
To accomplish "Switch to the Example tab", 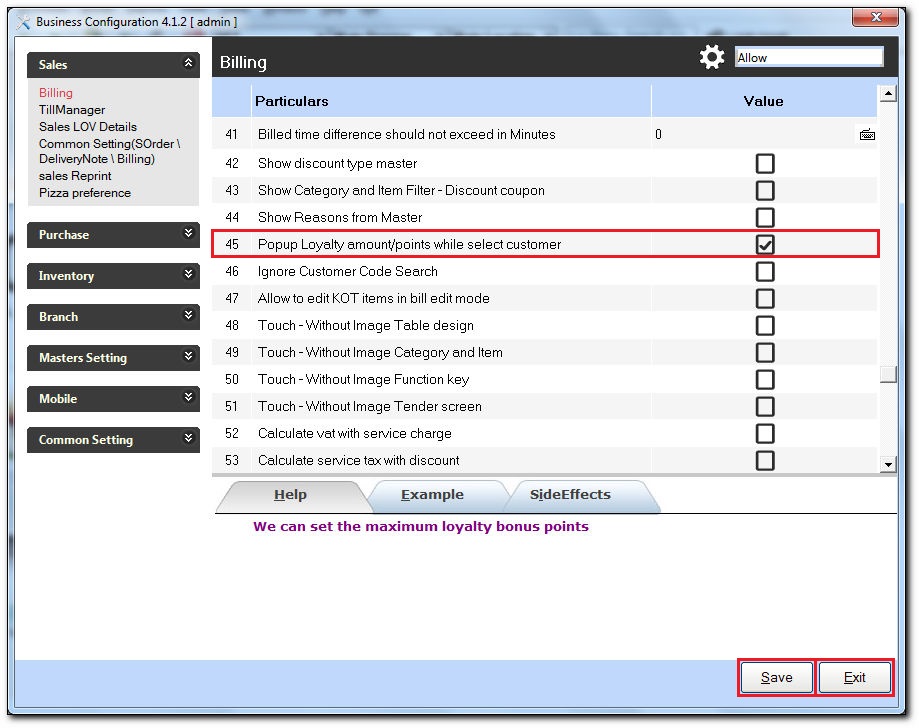I will pyautogui.click(x=433, y=495).
